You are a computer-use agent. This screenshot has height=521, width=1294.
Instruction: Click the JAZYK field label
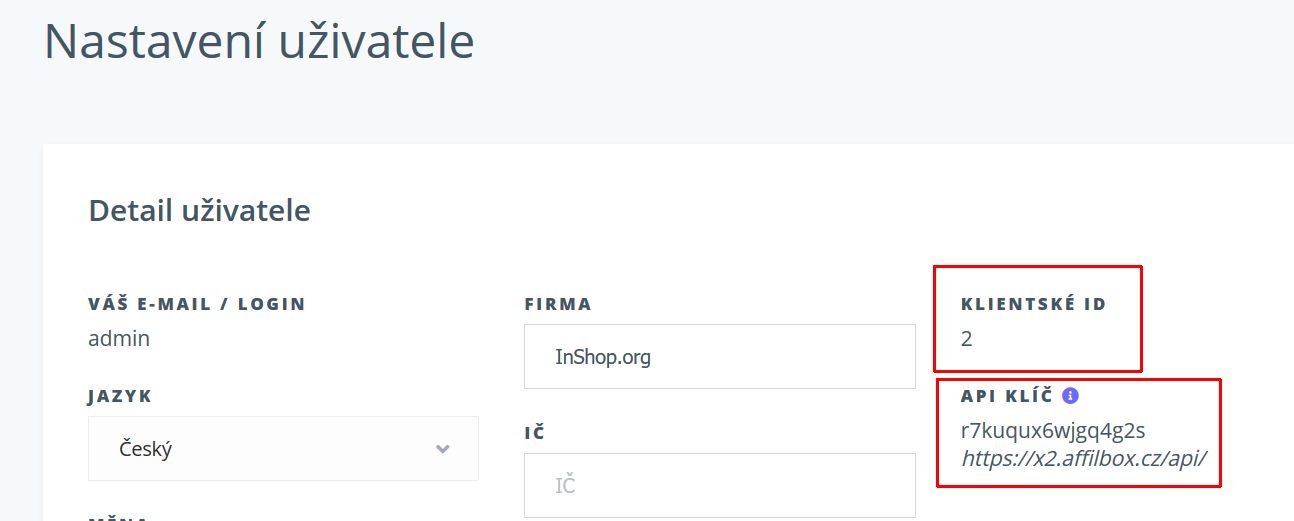pos(120,396)
